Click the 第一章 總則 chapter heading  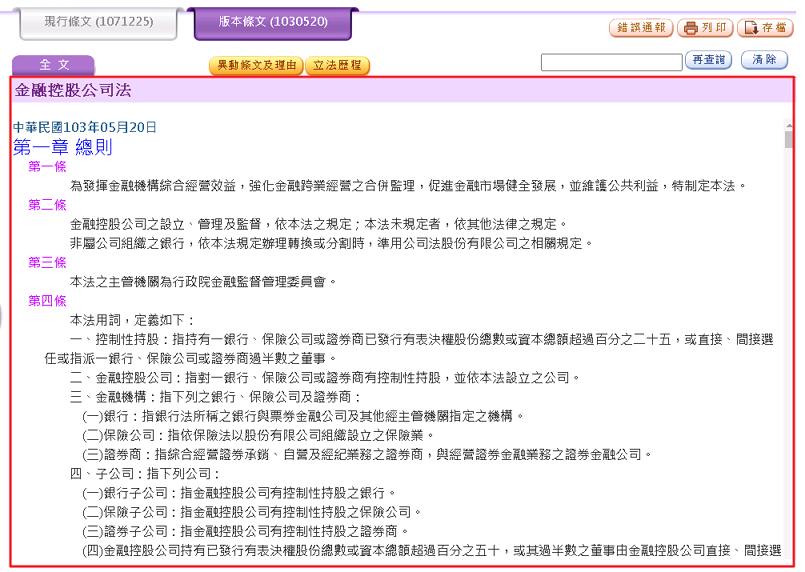63,147
